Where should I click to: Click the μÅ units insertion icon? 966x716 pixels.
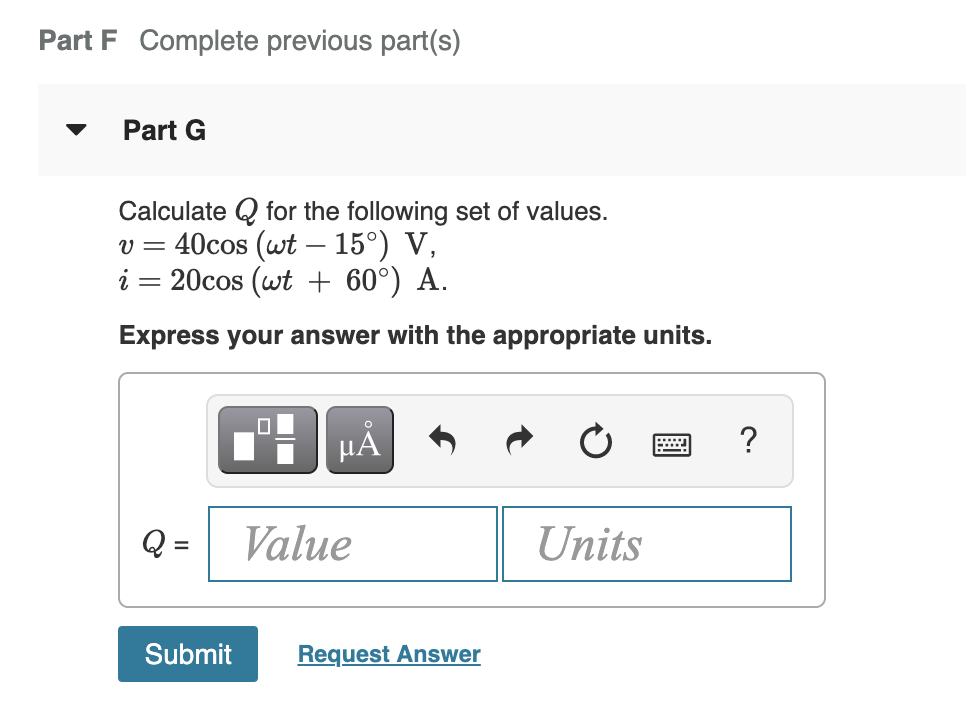pyautogui.click(x=359, y=438)
